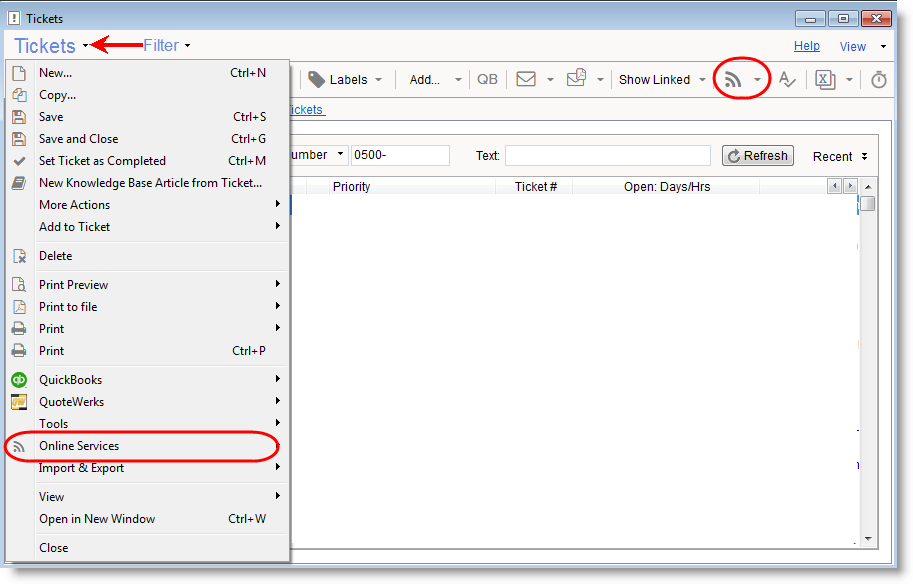Click the timer stopwatch icon
The width and height of the screenshot is (913, 584).
tap(879, 80)
